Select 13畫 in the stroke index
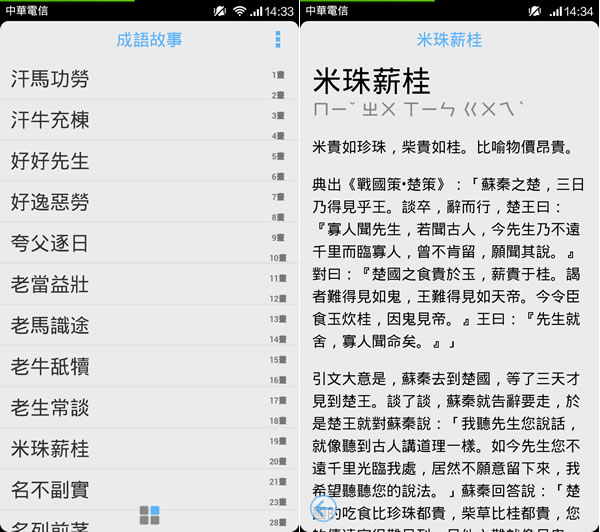Viewport: 600px width, 532px height. [278, 319]
